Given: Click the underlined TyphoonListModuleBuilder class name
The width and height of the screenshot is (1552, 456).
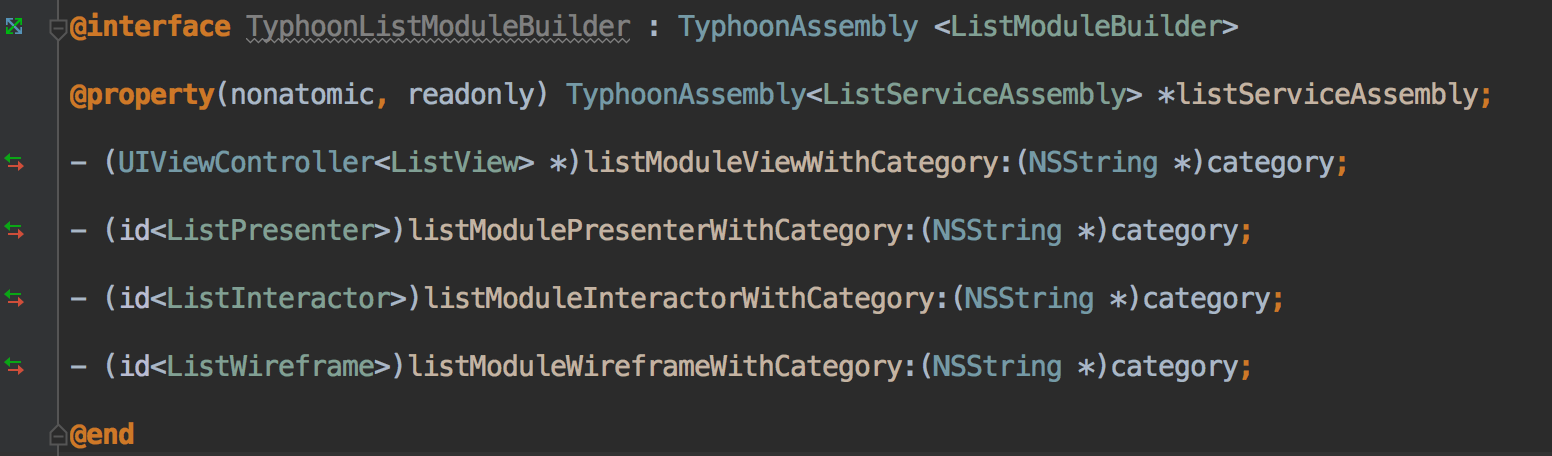Looking at the screenshot, I should click(438, 27).
